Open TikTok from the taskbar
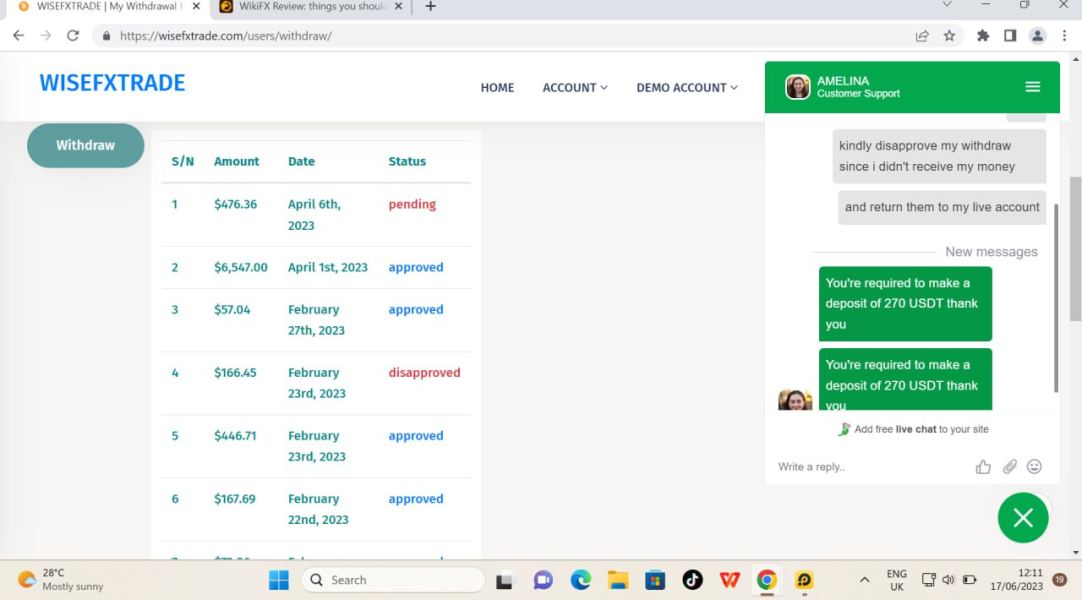This screenshot has height=600, width=1082. coord(692,581)
